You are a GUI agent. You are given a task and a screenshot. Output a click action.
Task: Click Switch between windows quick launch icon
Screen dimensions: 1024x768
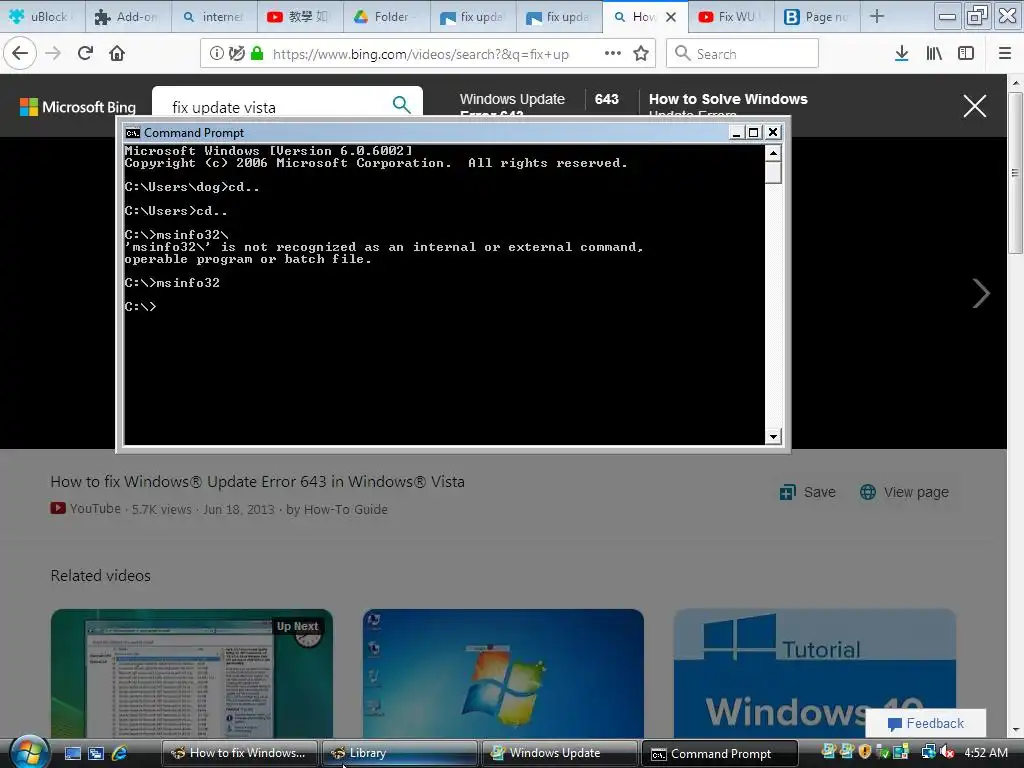(x=96, y=754)
